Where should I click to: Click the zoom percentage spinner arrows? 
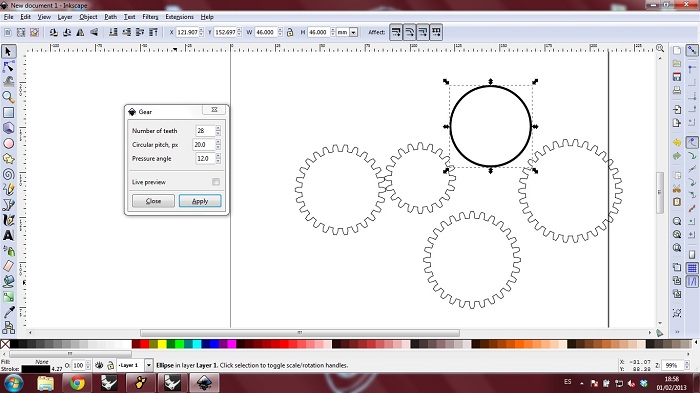(687, 365)
